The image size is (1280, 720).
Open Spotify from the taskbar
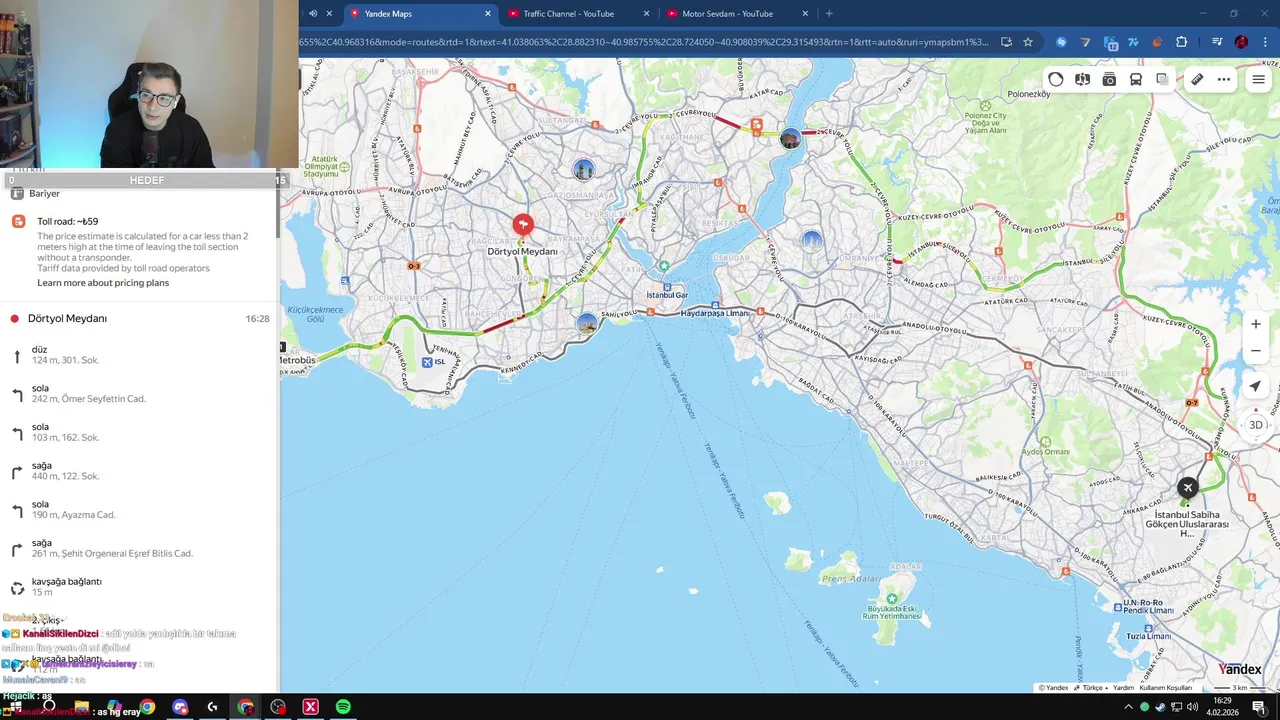click(x=343, y=707)
